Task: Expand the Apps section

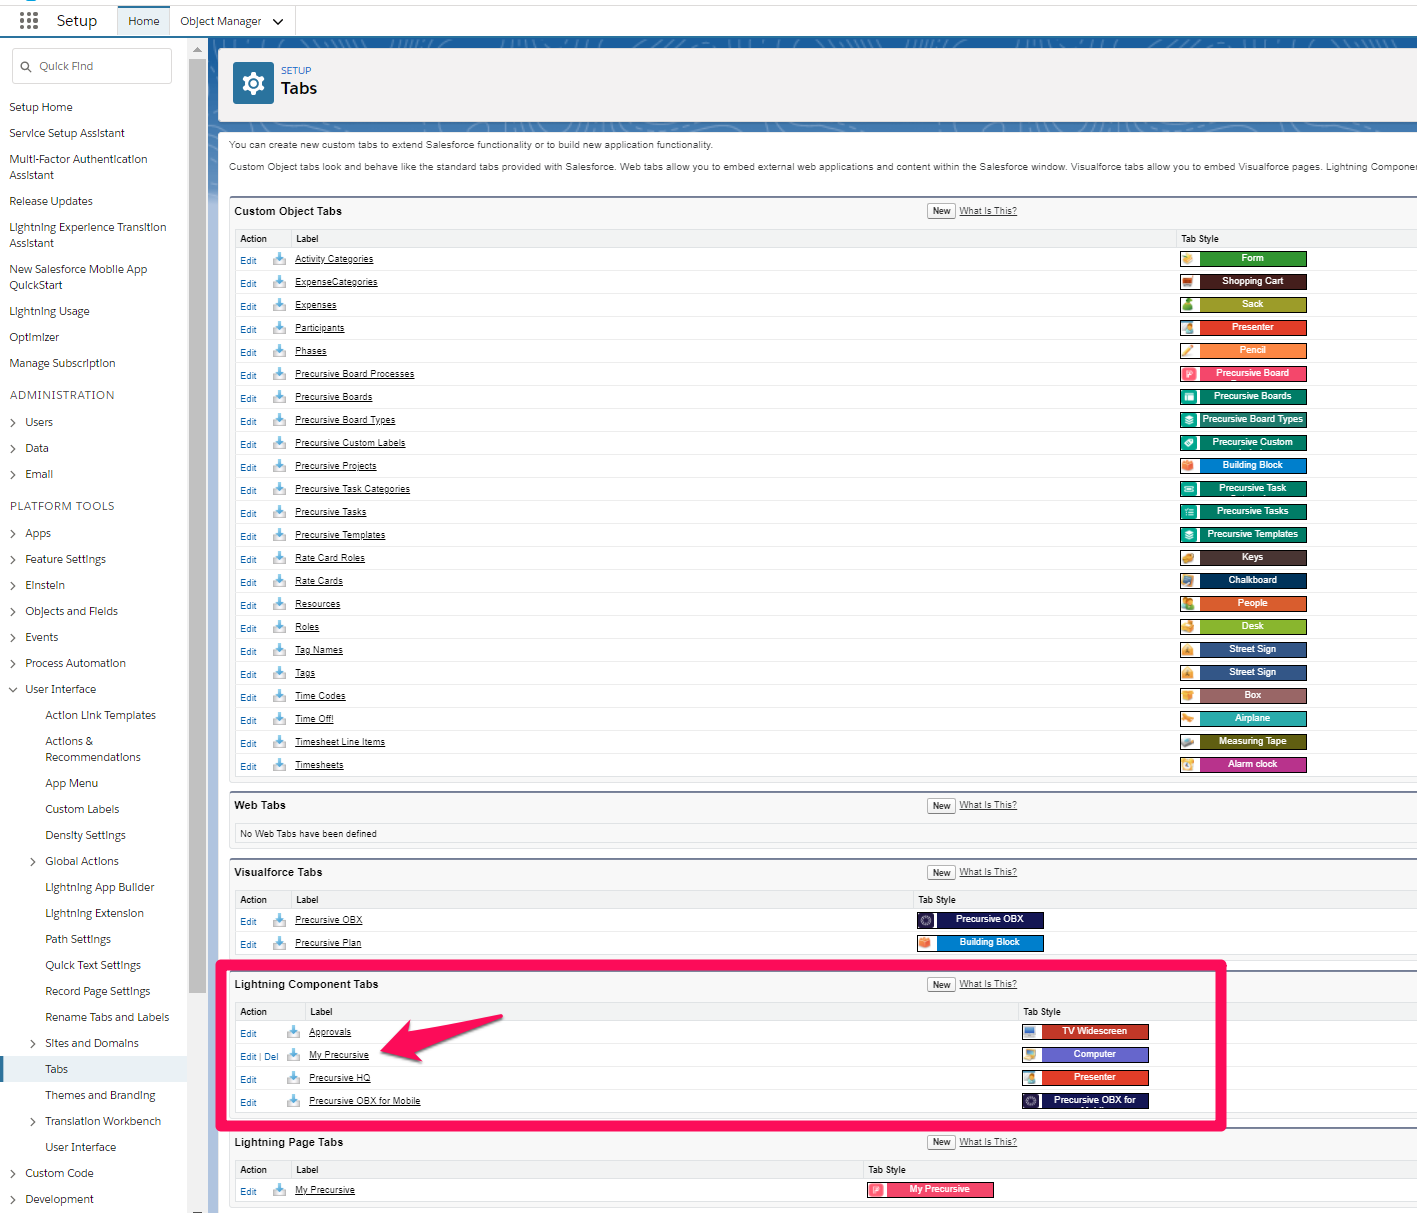Action: [13, 534]
